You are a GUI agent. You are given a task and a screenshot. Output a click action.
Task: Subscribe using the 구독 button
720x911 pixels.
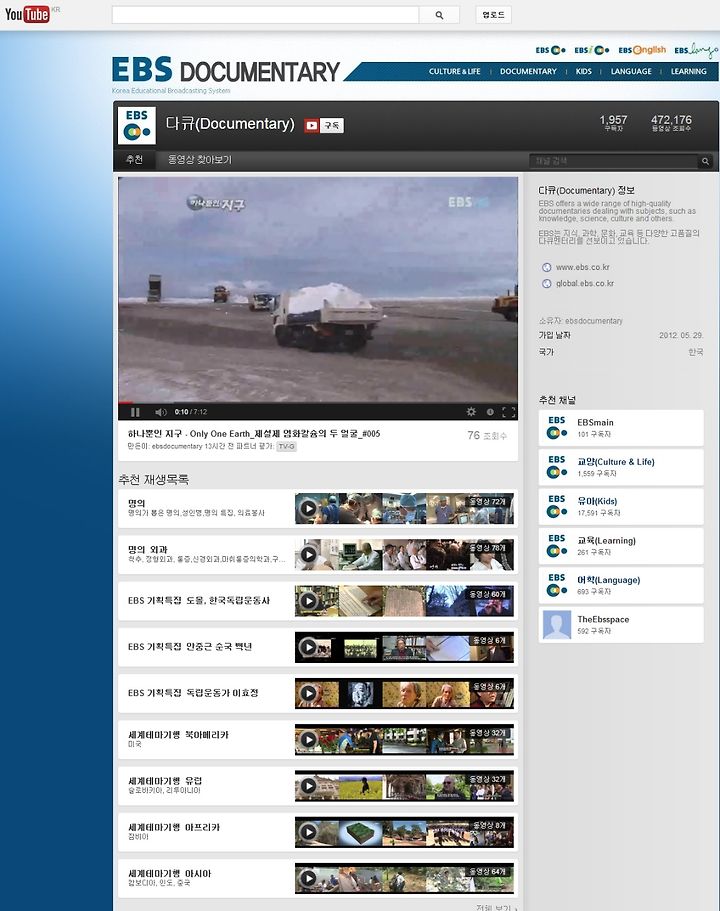[324, 125]
